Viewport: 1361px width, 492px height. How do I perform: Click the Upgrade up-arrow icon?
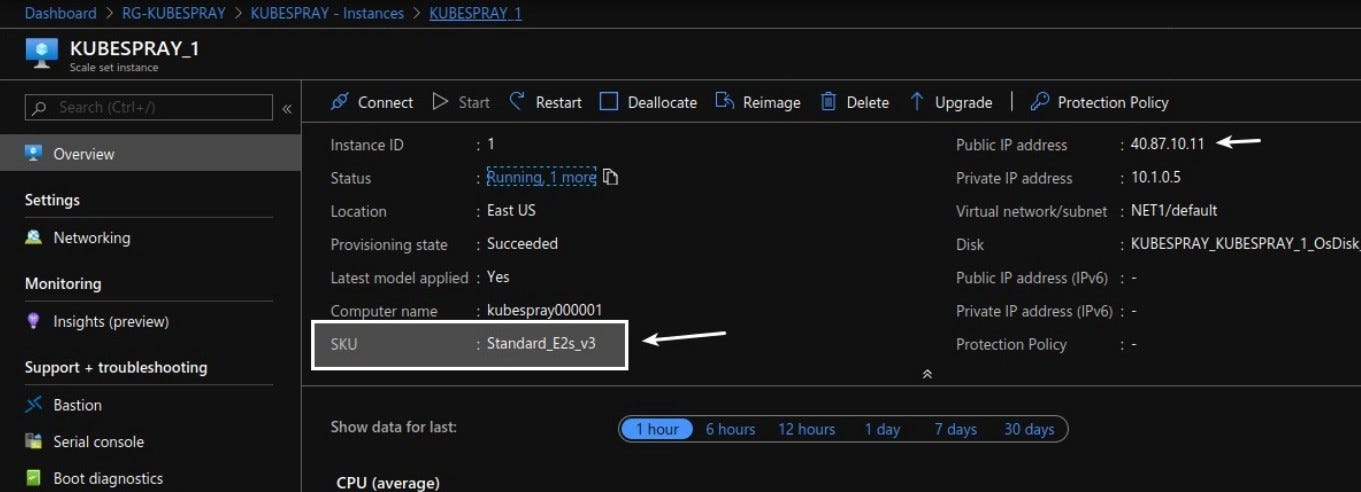tap(916, 102)
